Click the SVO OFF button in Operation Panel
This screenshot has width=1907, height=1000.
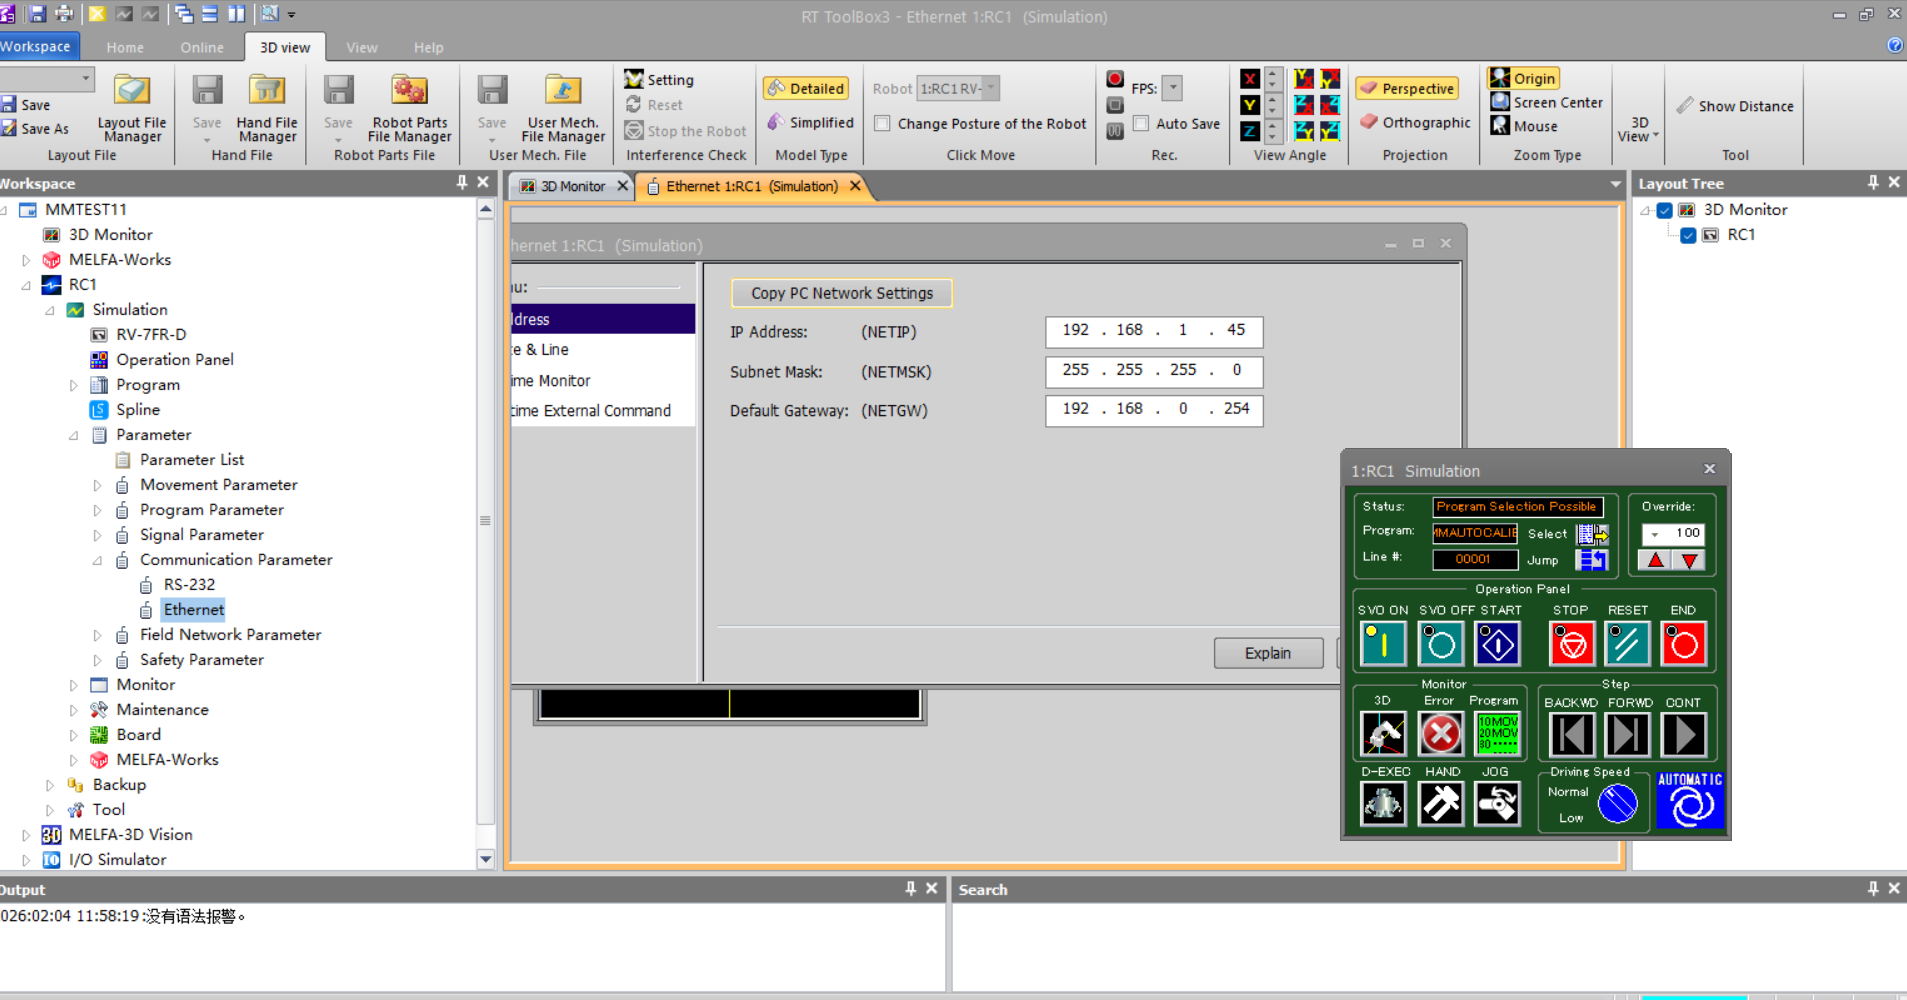pyautogui.click(x=1441, y=643)
